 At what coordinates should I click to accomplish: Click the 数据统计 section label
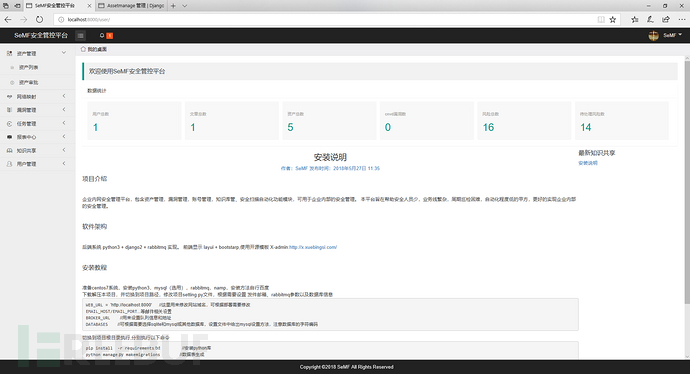pyautogui.click(x=96, y=91)
